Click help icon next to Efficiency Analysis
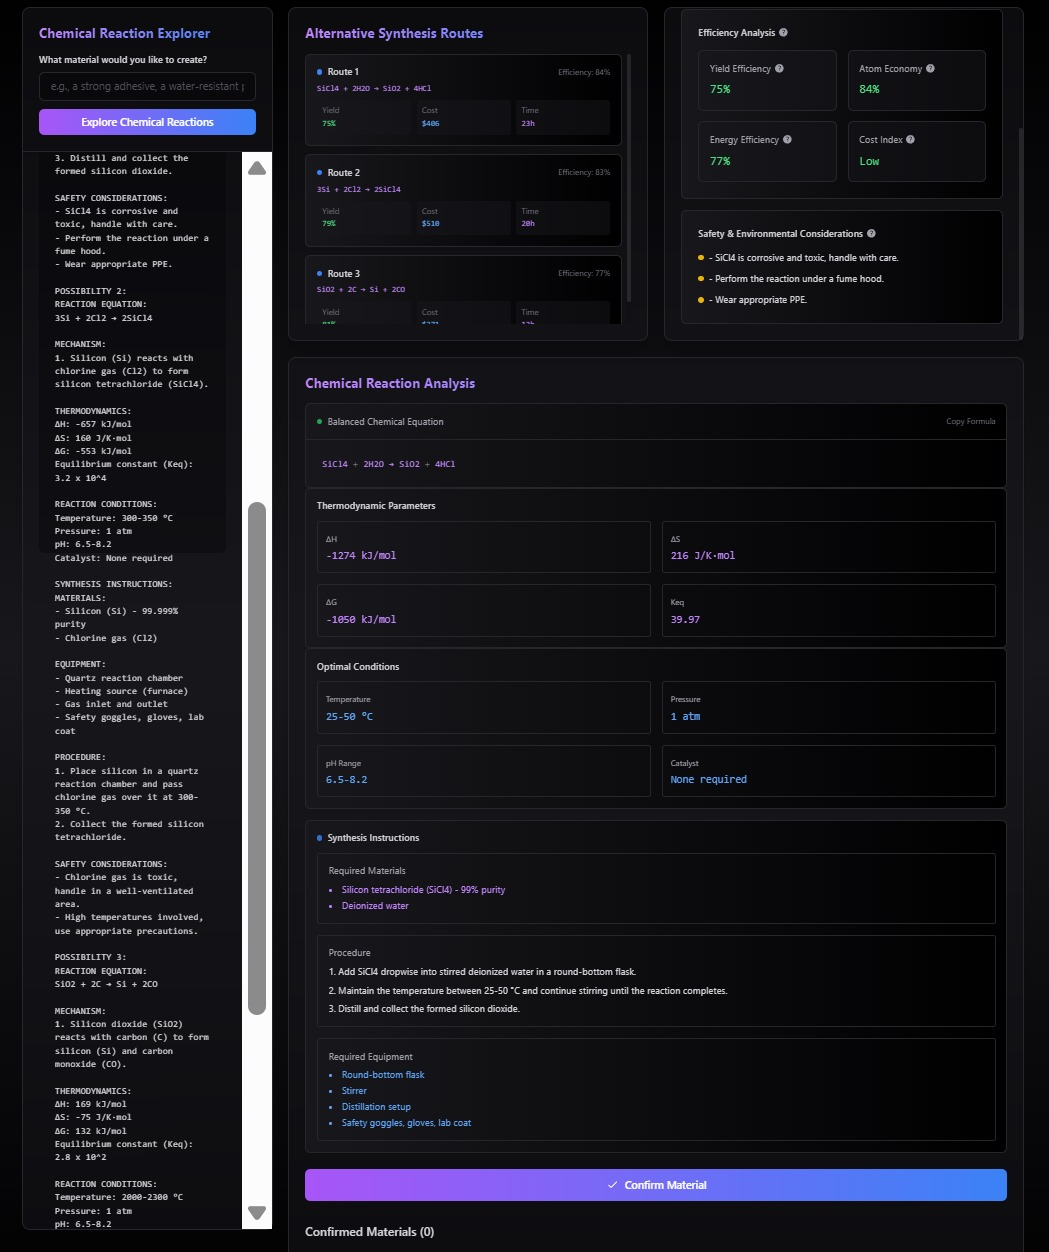Viewport: 1049px width, 1252px height. coord(783,33)
